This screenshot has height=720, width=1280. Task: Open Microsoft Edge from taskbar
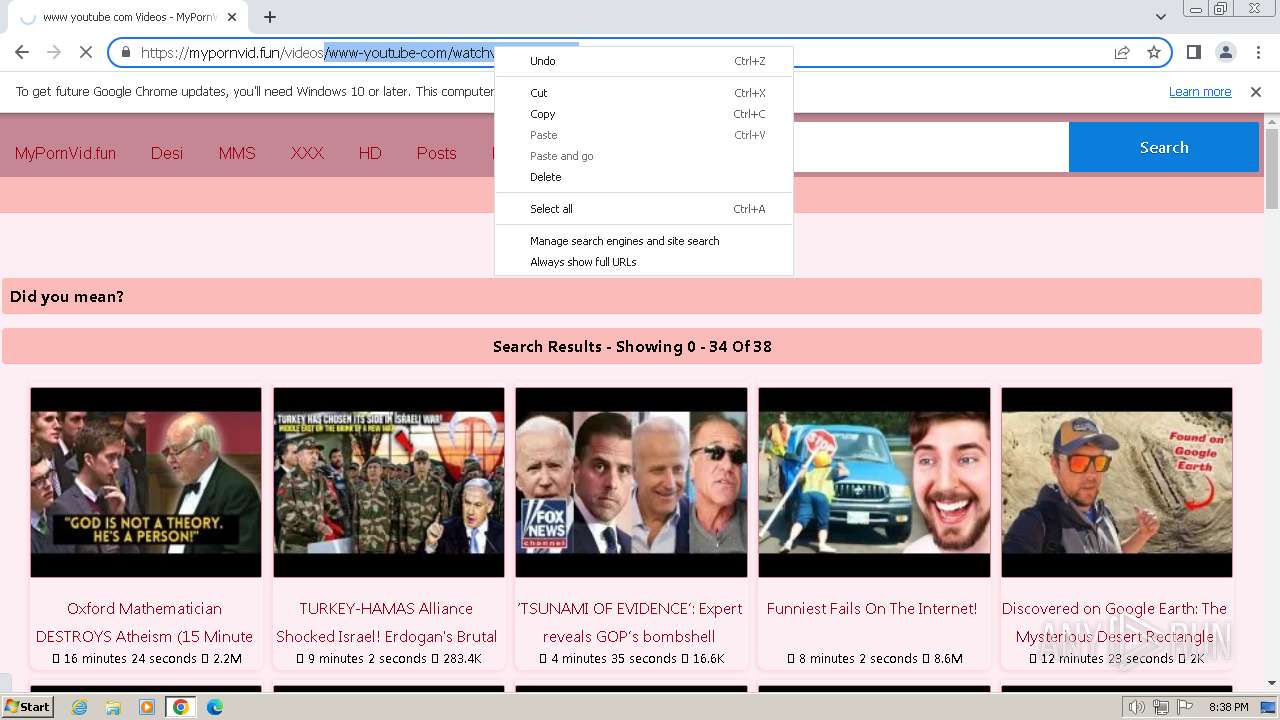click(x=215, y=707)
